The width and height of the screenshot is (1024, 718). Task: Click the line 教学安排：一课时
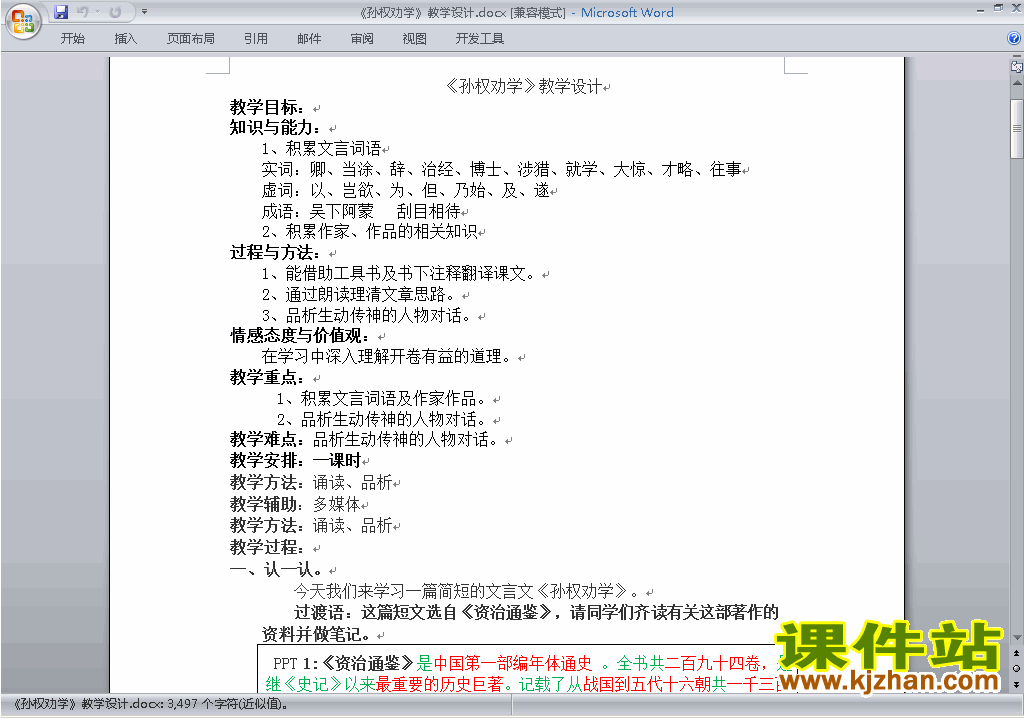(296, 461)
